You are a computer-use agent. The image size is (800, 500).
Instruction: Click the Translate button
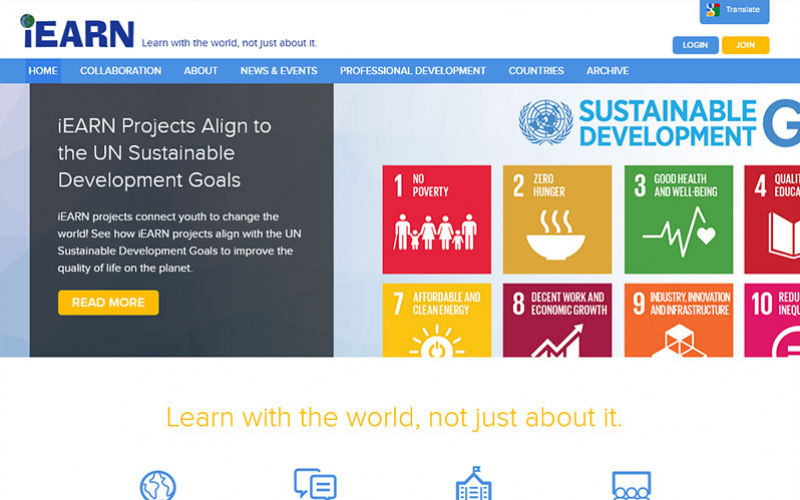[734, 11]
